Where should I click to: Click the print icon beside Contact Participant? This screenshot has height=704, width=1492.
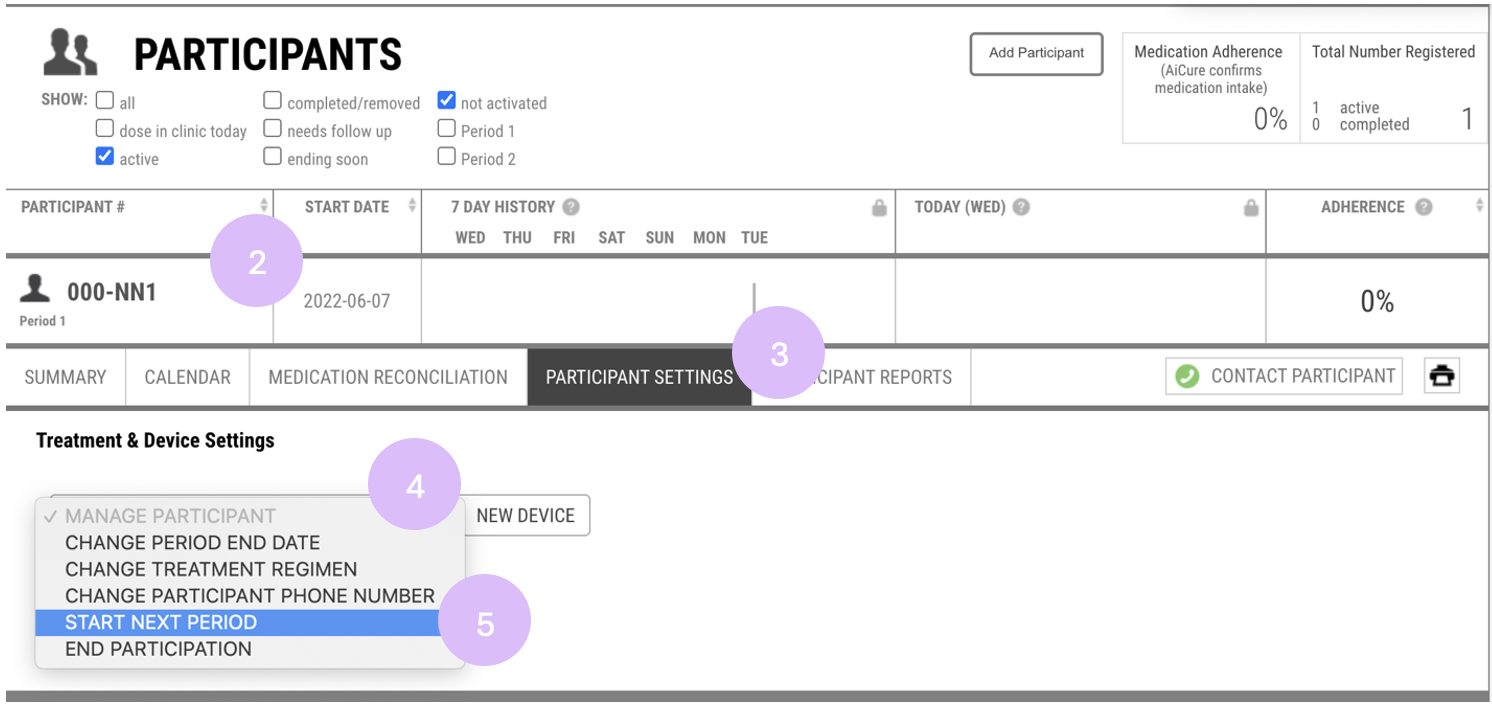[x=1442, y=376]
